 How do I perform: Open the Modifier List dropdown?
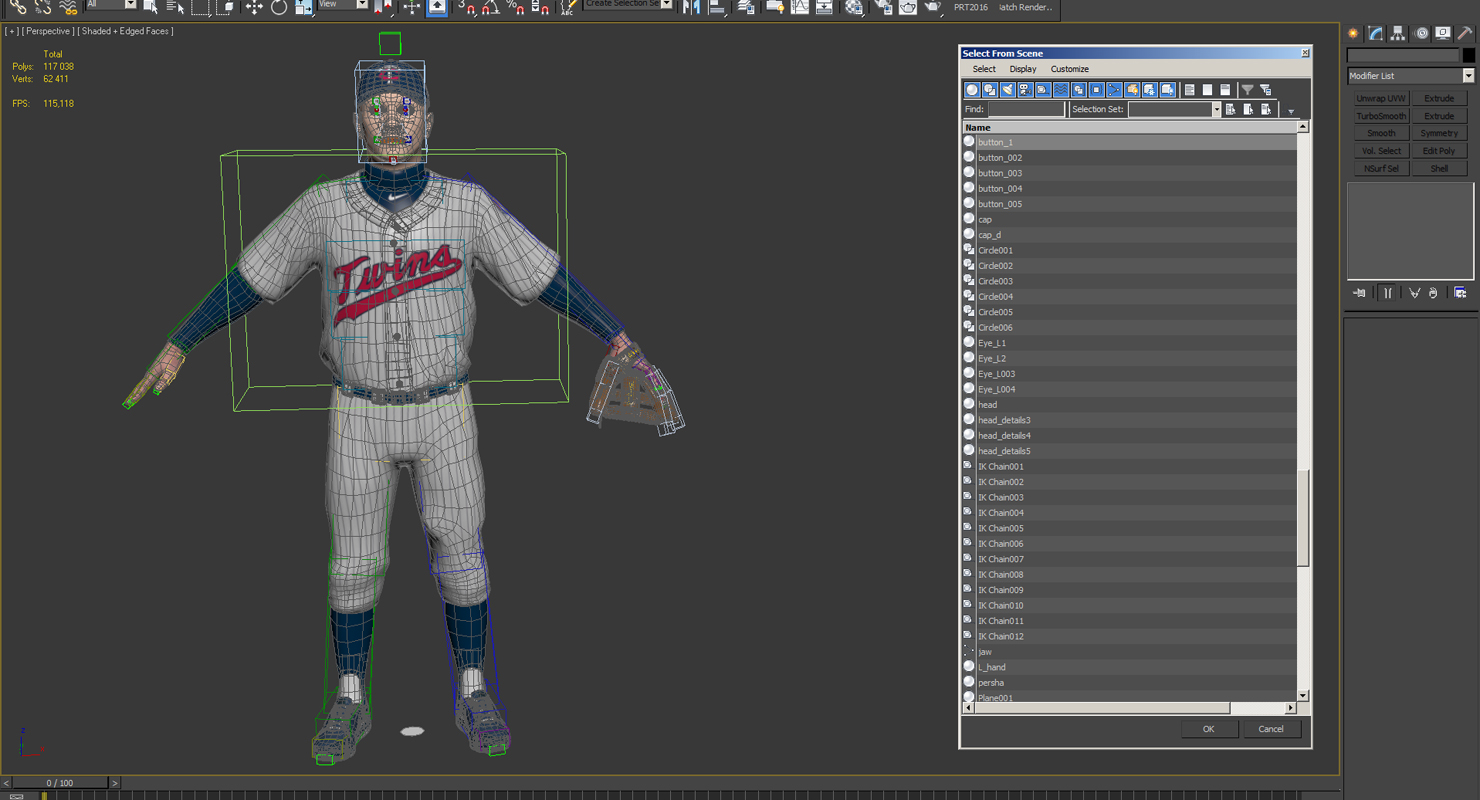pos(1411,76)
